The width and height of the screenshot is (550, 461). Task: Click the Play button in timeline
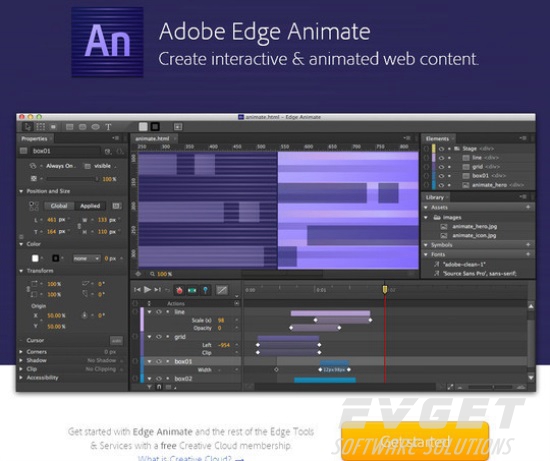(x=147, y=289)
